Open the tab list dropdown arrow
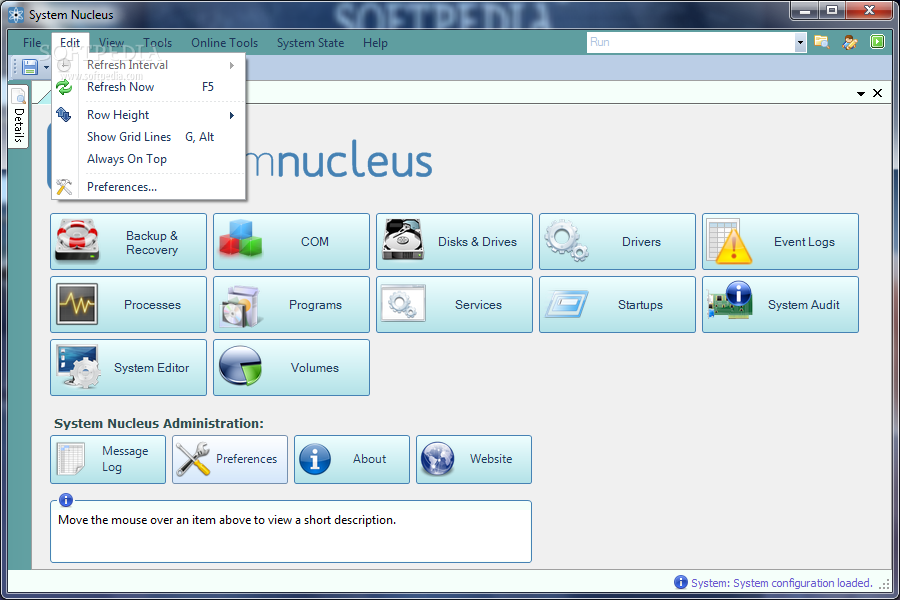Image resolution: width=900 pixels, height=600 pixels. (x=860, y=93)
